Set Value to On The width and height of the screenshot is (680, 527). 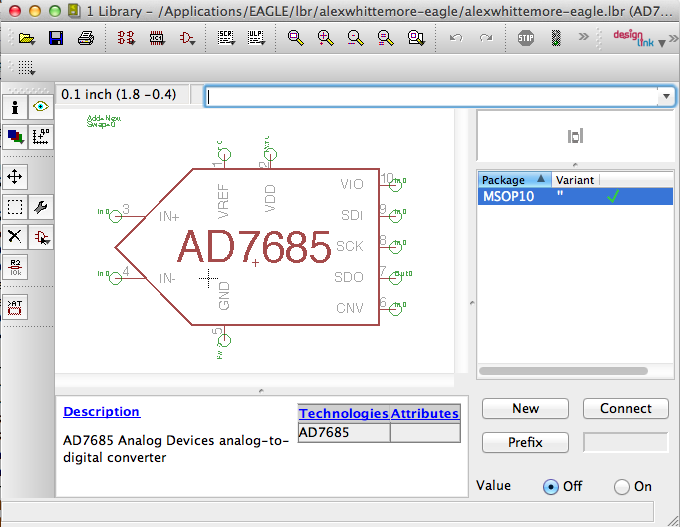pos(622,487)
